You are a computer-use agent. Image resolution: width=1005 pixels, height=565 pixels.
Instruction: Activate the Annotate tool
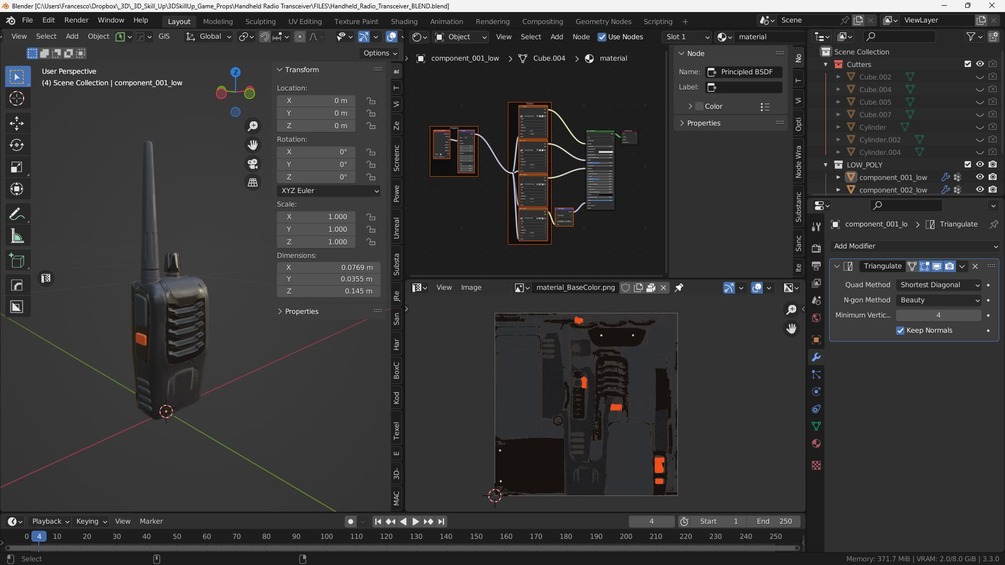(x=17, y=215)
